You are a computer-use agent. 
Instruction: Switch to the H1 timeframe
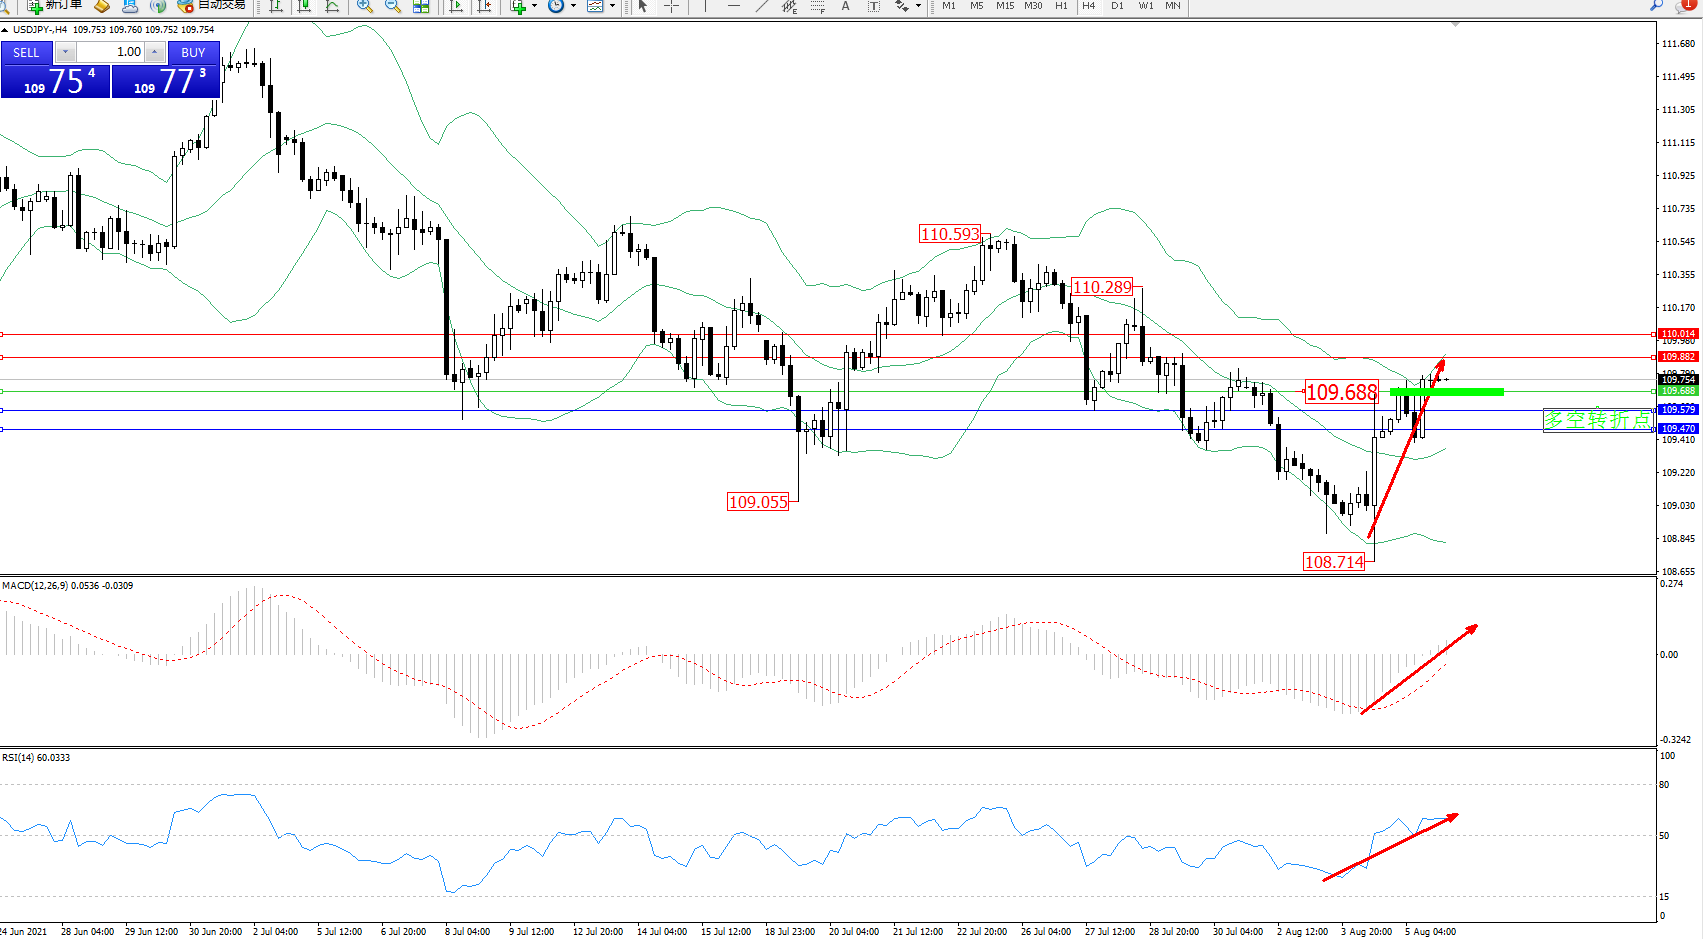[x=1061, y=6]
